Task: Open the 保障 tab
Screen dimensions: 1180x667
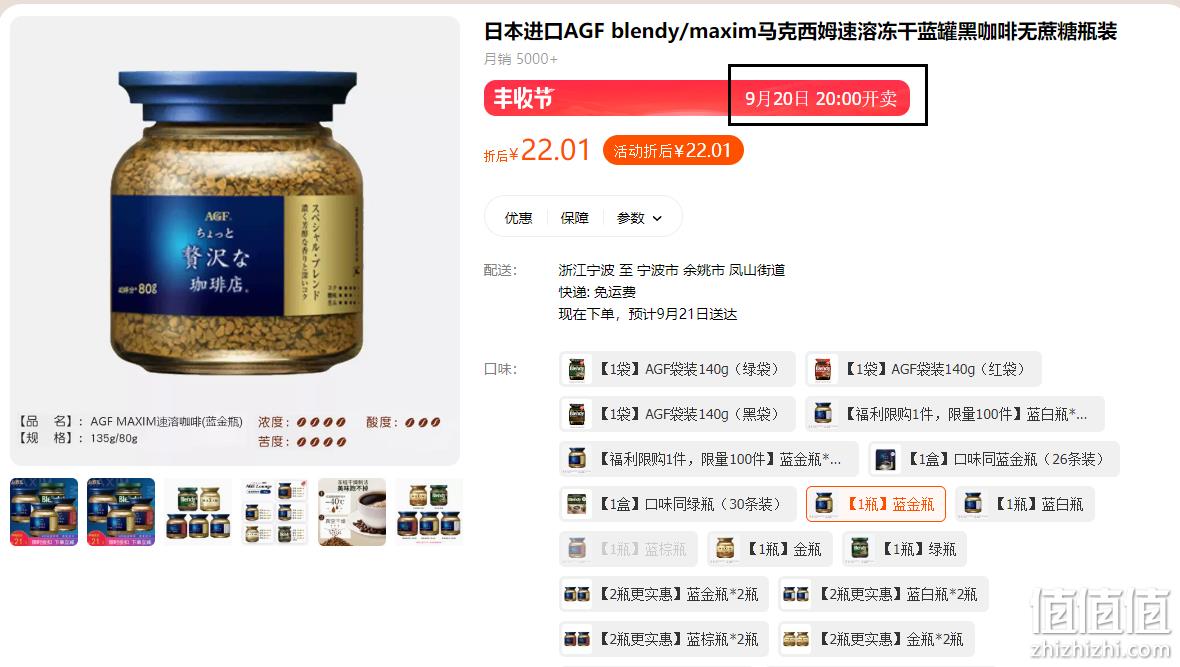Action: tap(574, 218)
